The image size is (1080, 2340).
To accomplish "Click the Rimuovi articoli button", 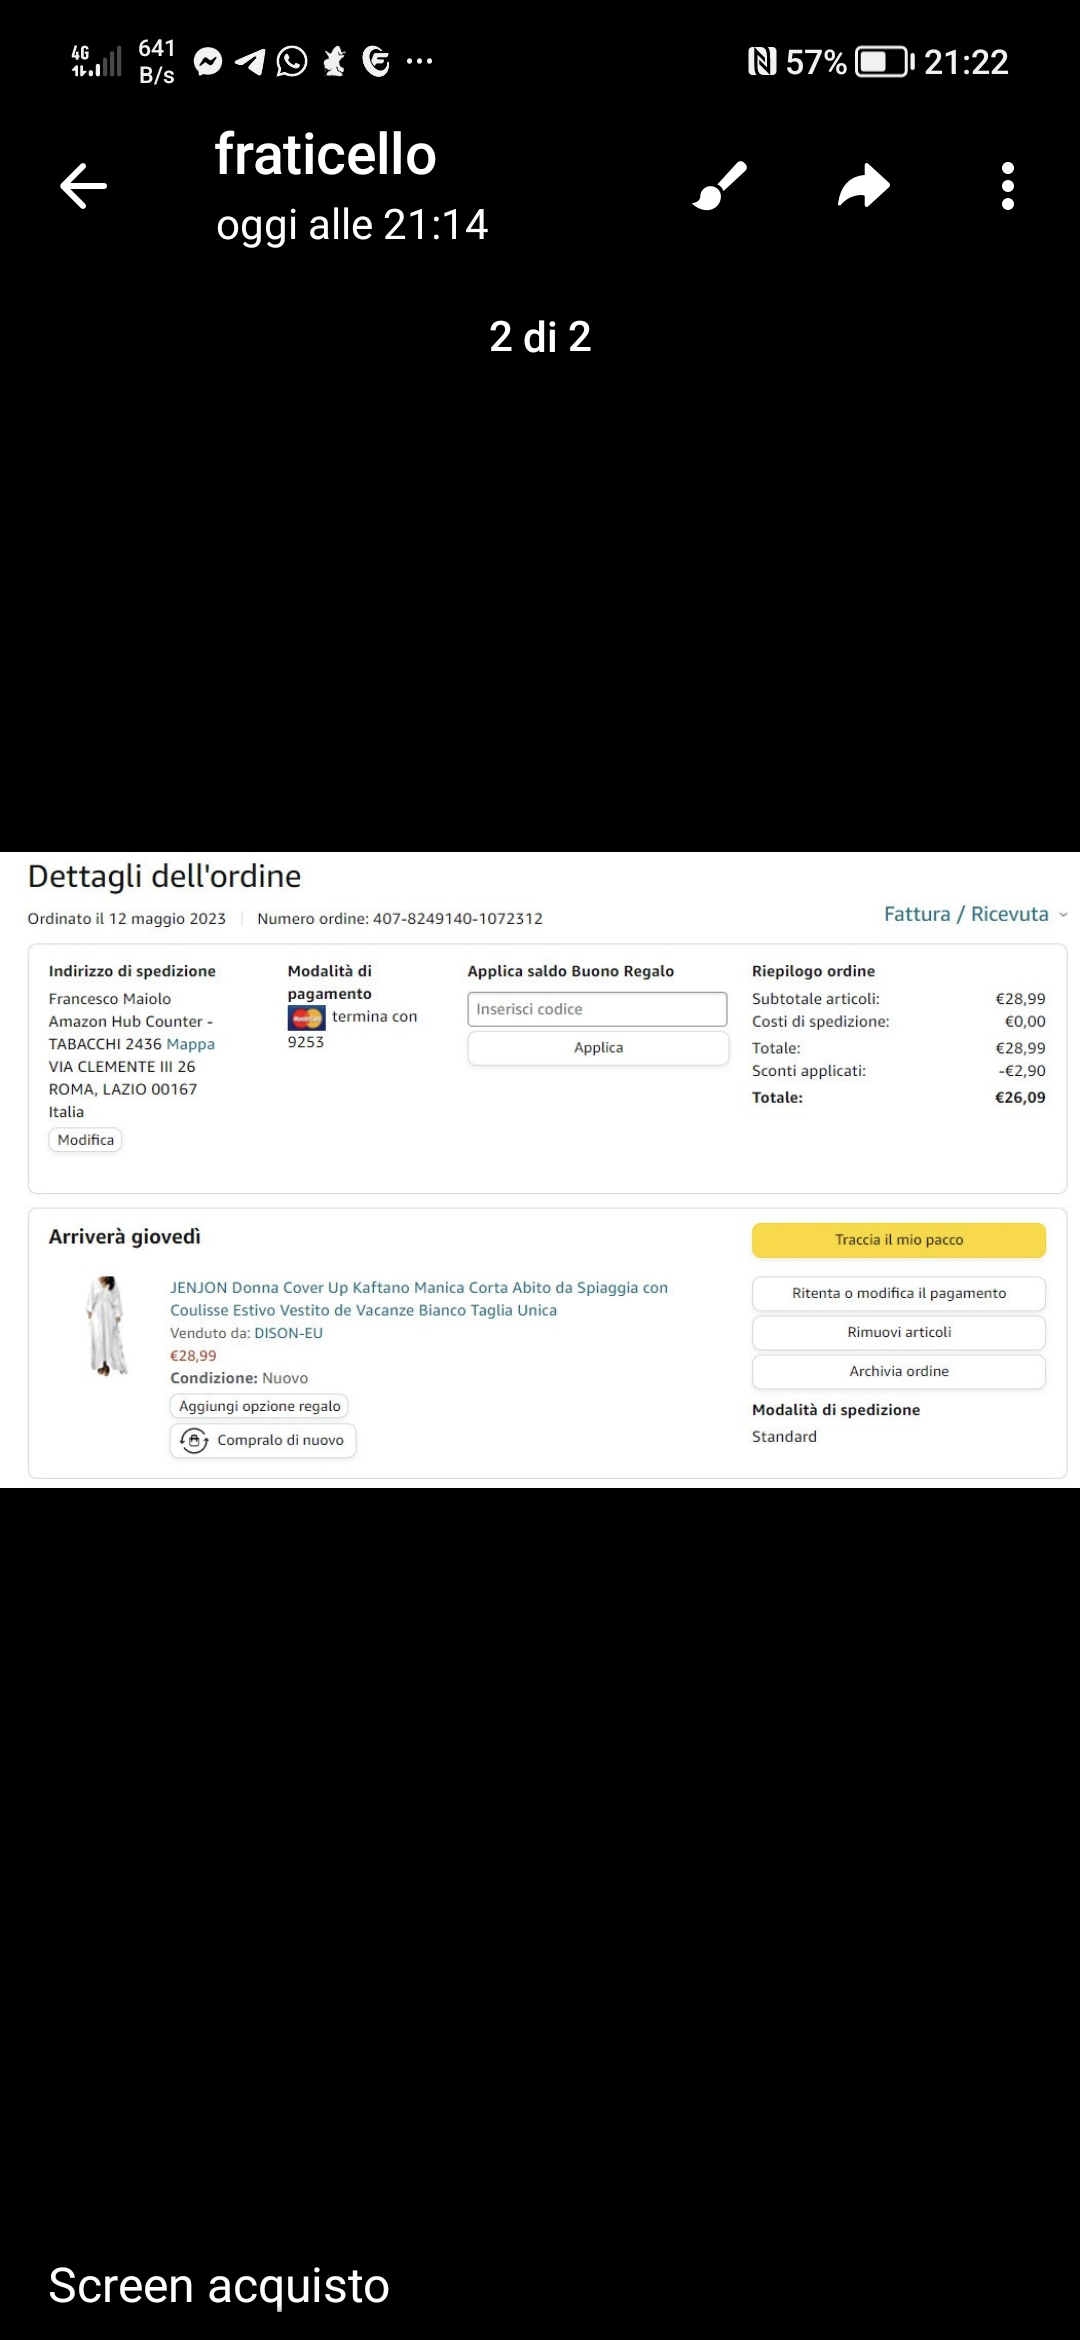I will 899,1332.
